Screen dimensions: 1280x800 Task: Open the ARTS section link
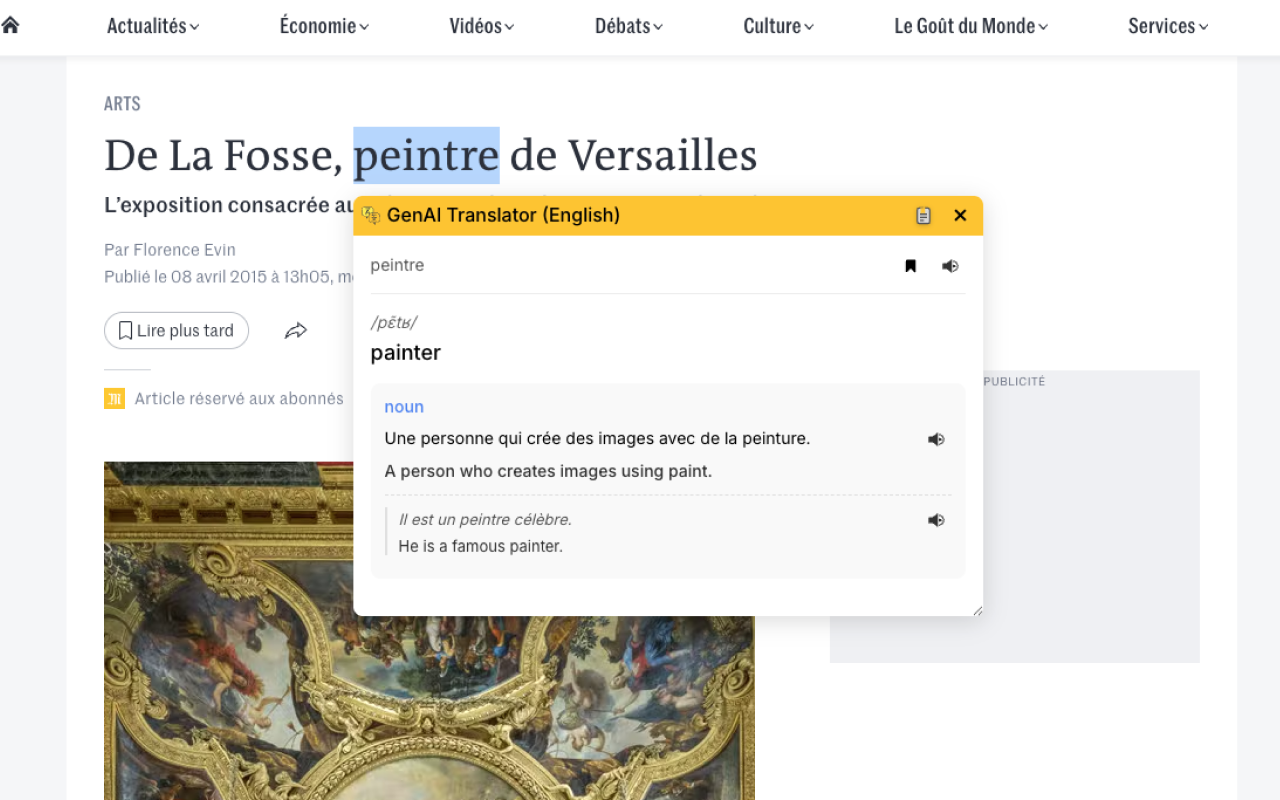[x=122, y=103]
